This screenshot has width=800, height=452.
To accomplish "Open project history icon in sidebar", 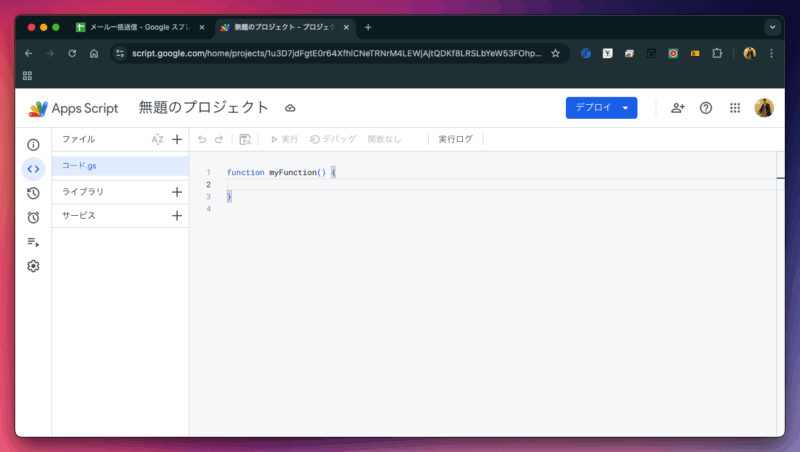I will [x=33, y=193].
